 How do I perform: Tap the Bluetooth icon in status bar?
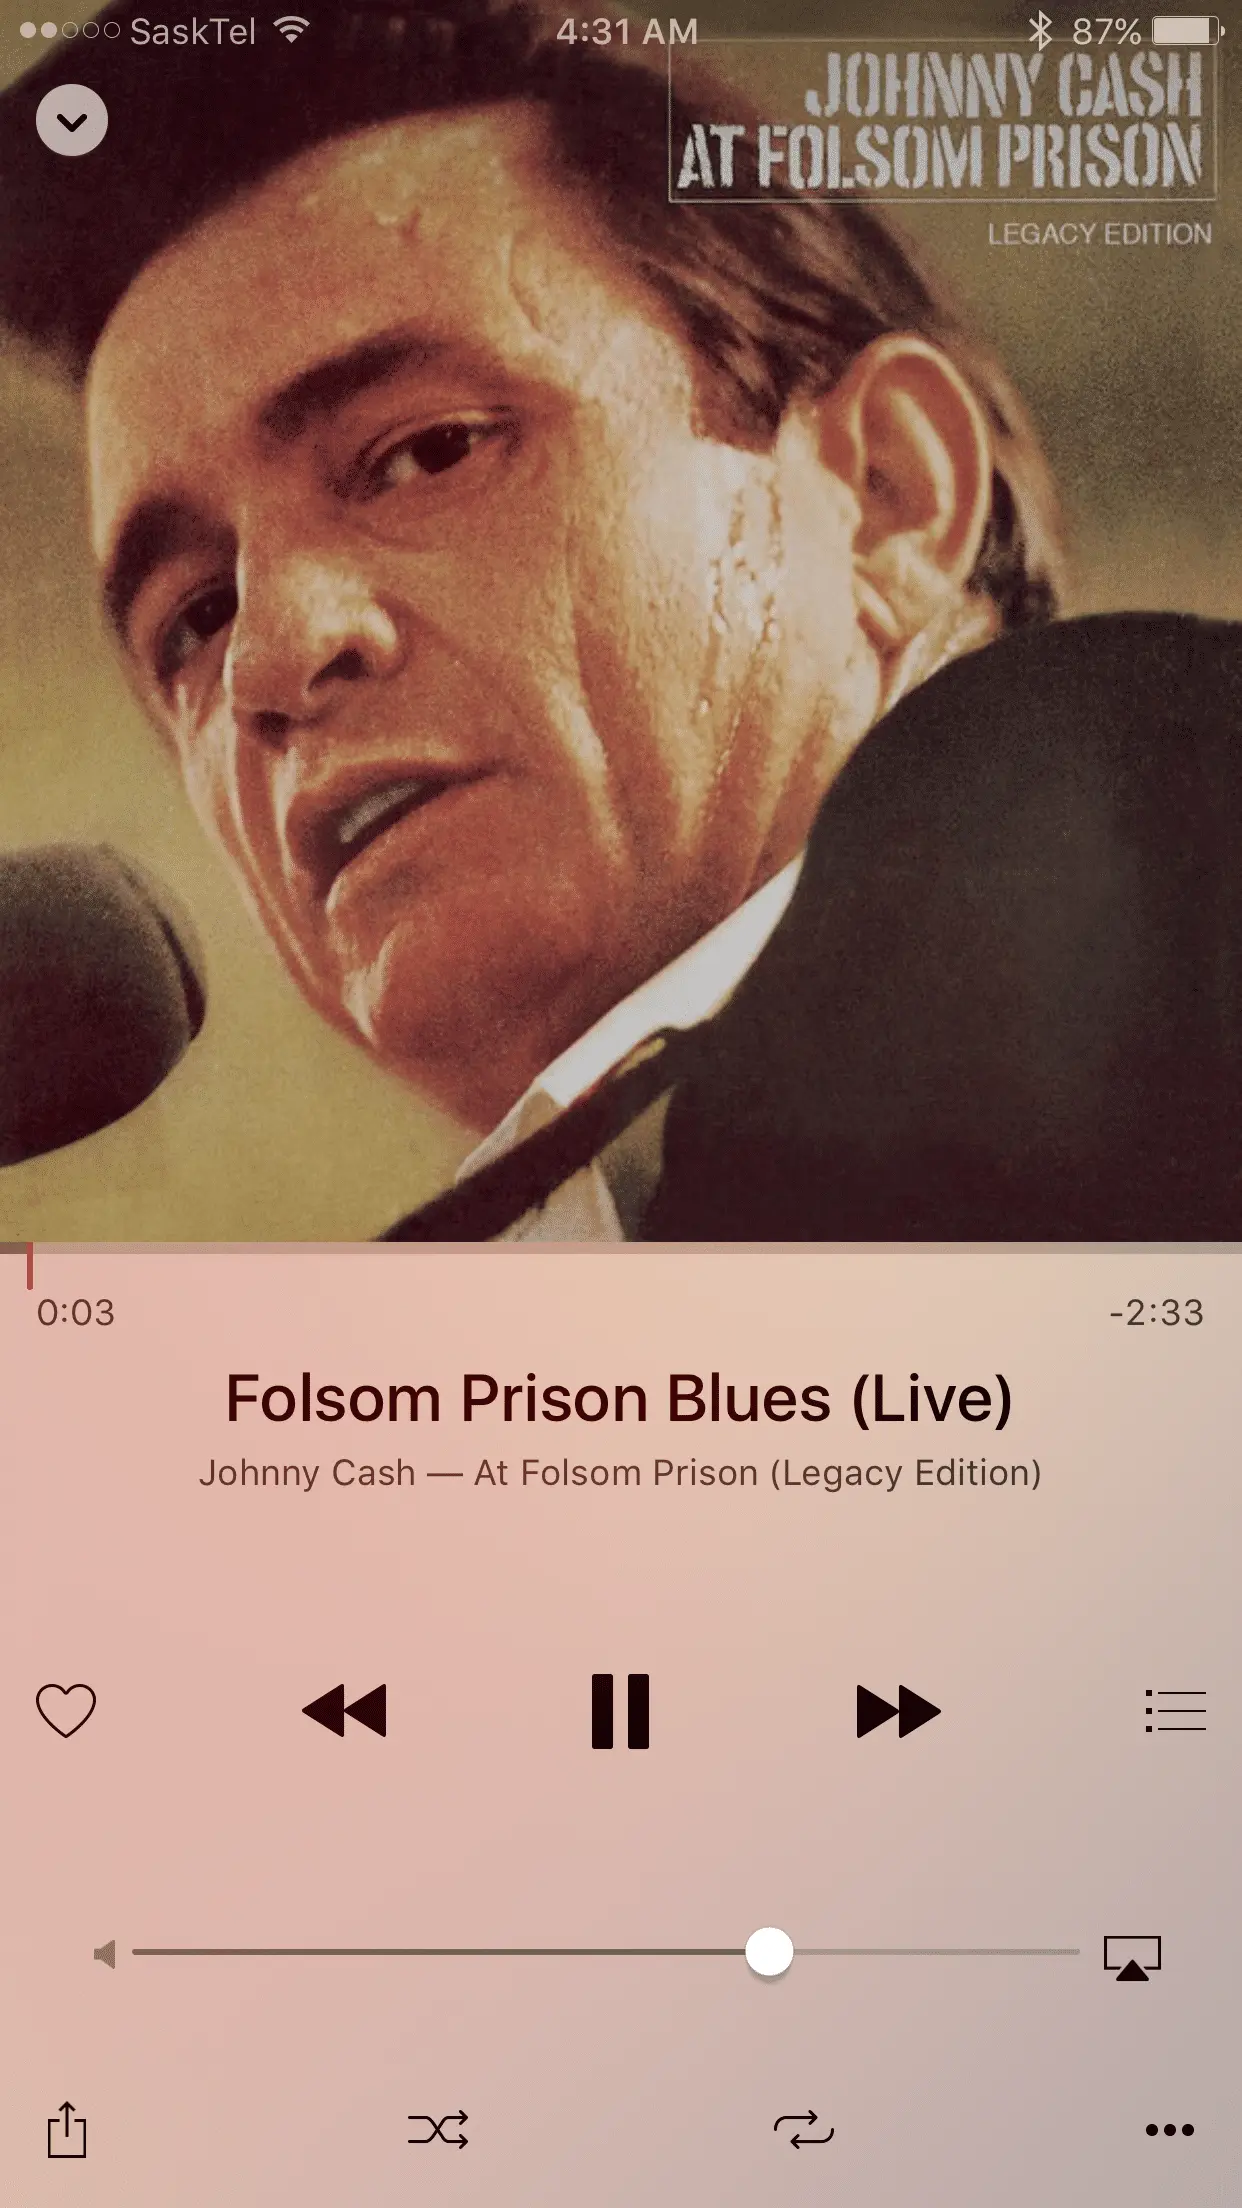(1041, 31)
